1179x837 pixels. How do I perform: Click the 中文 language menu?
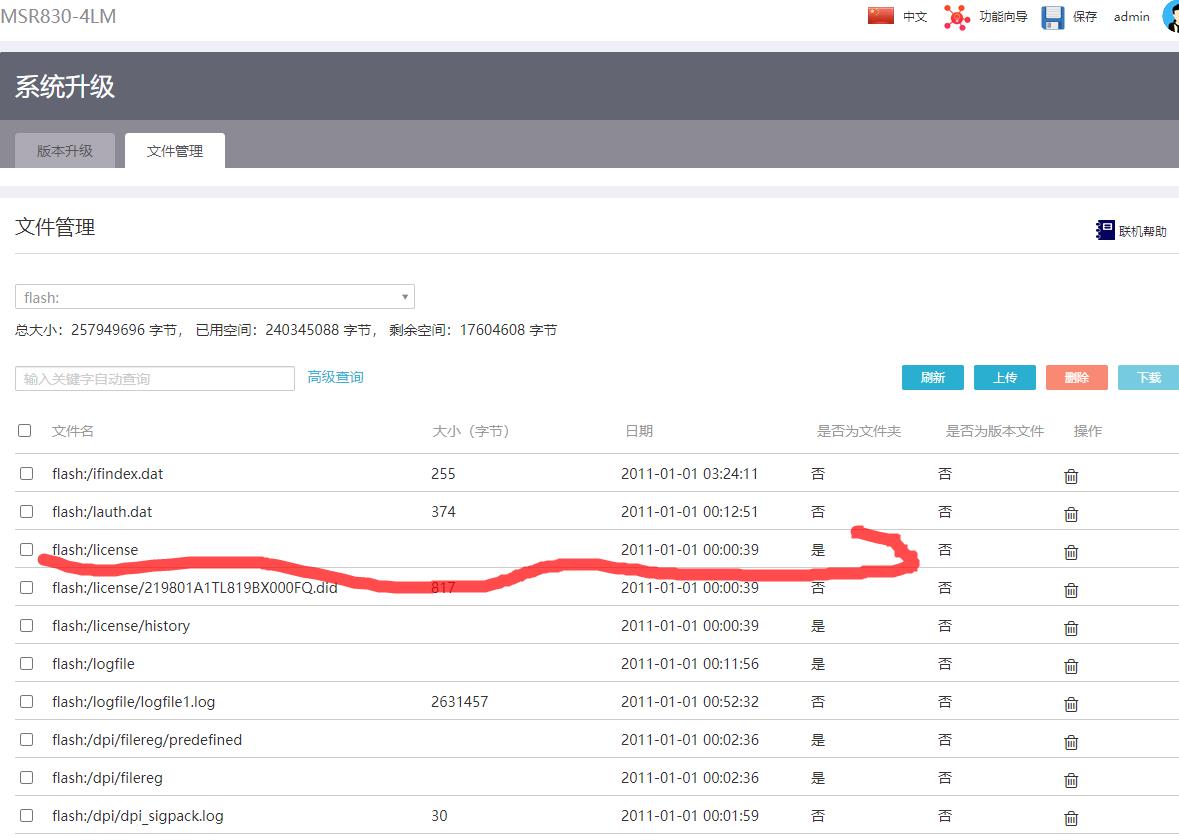915,17
